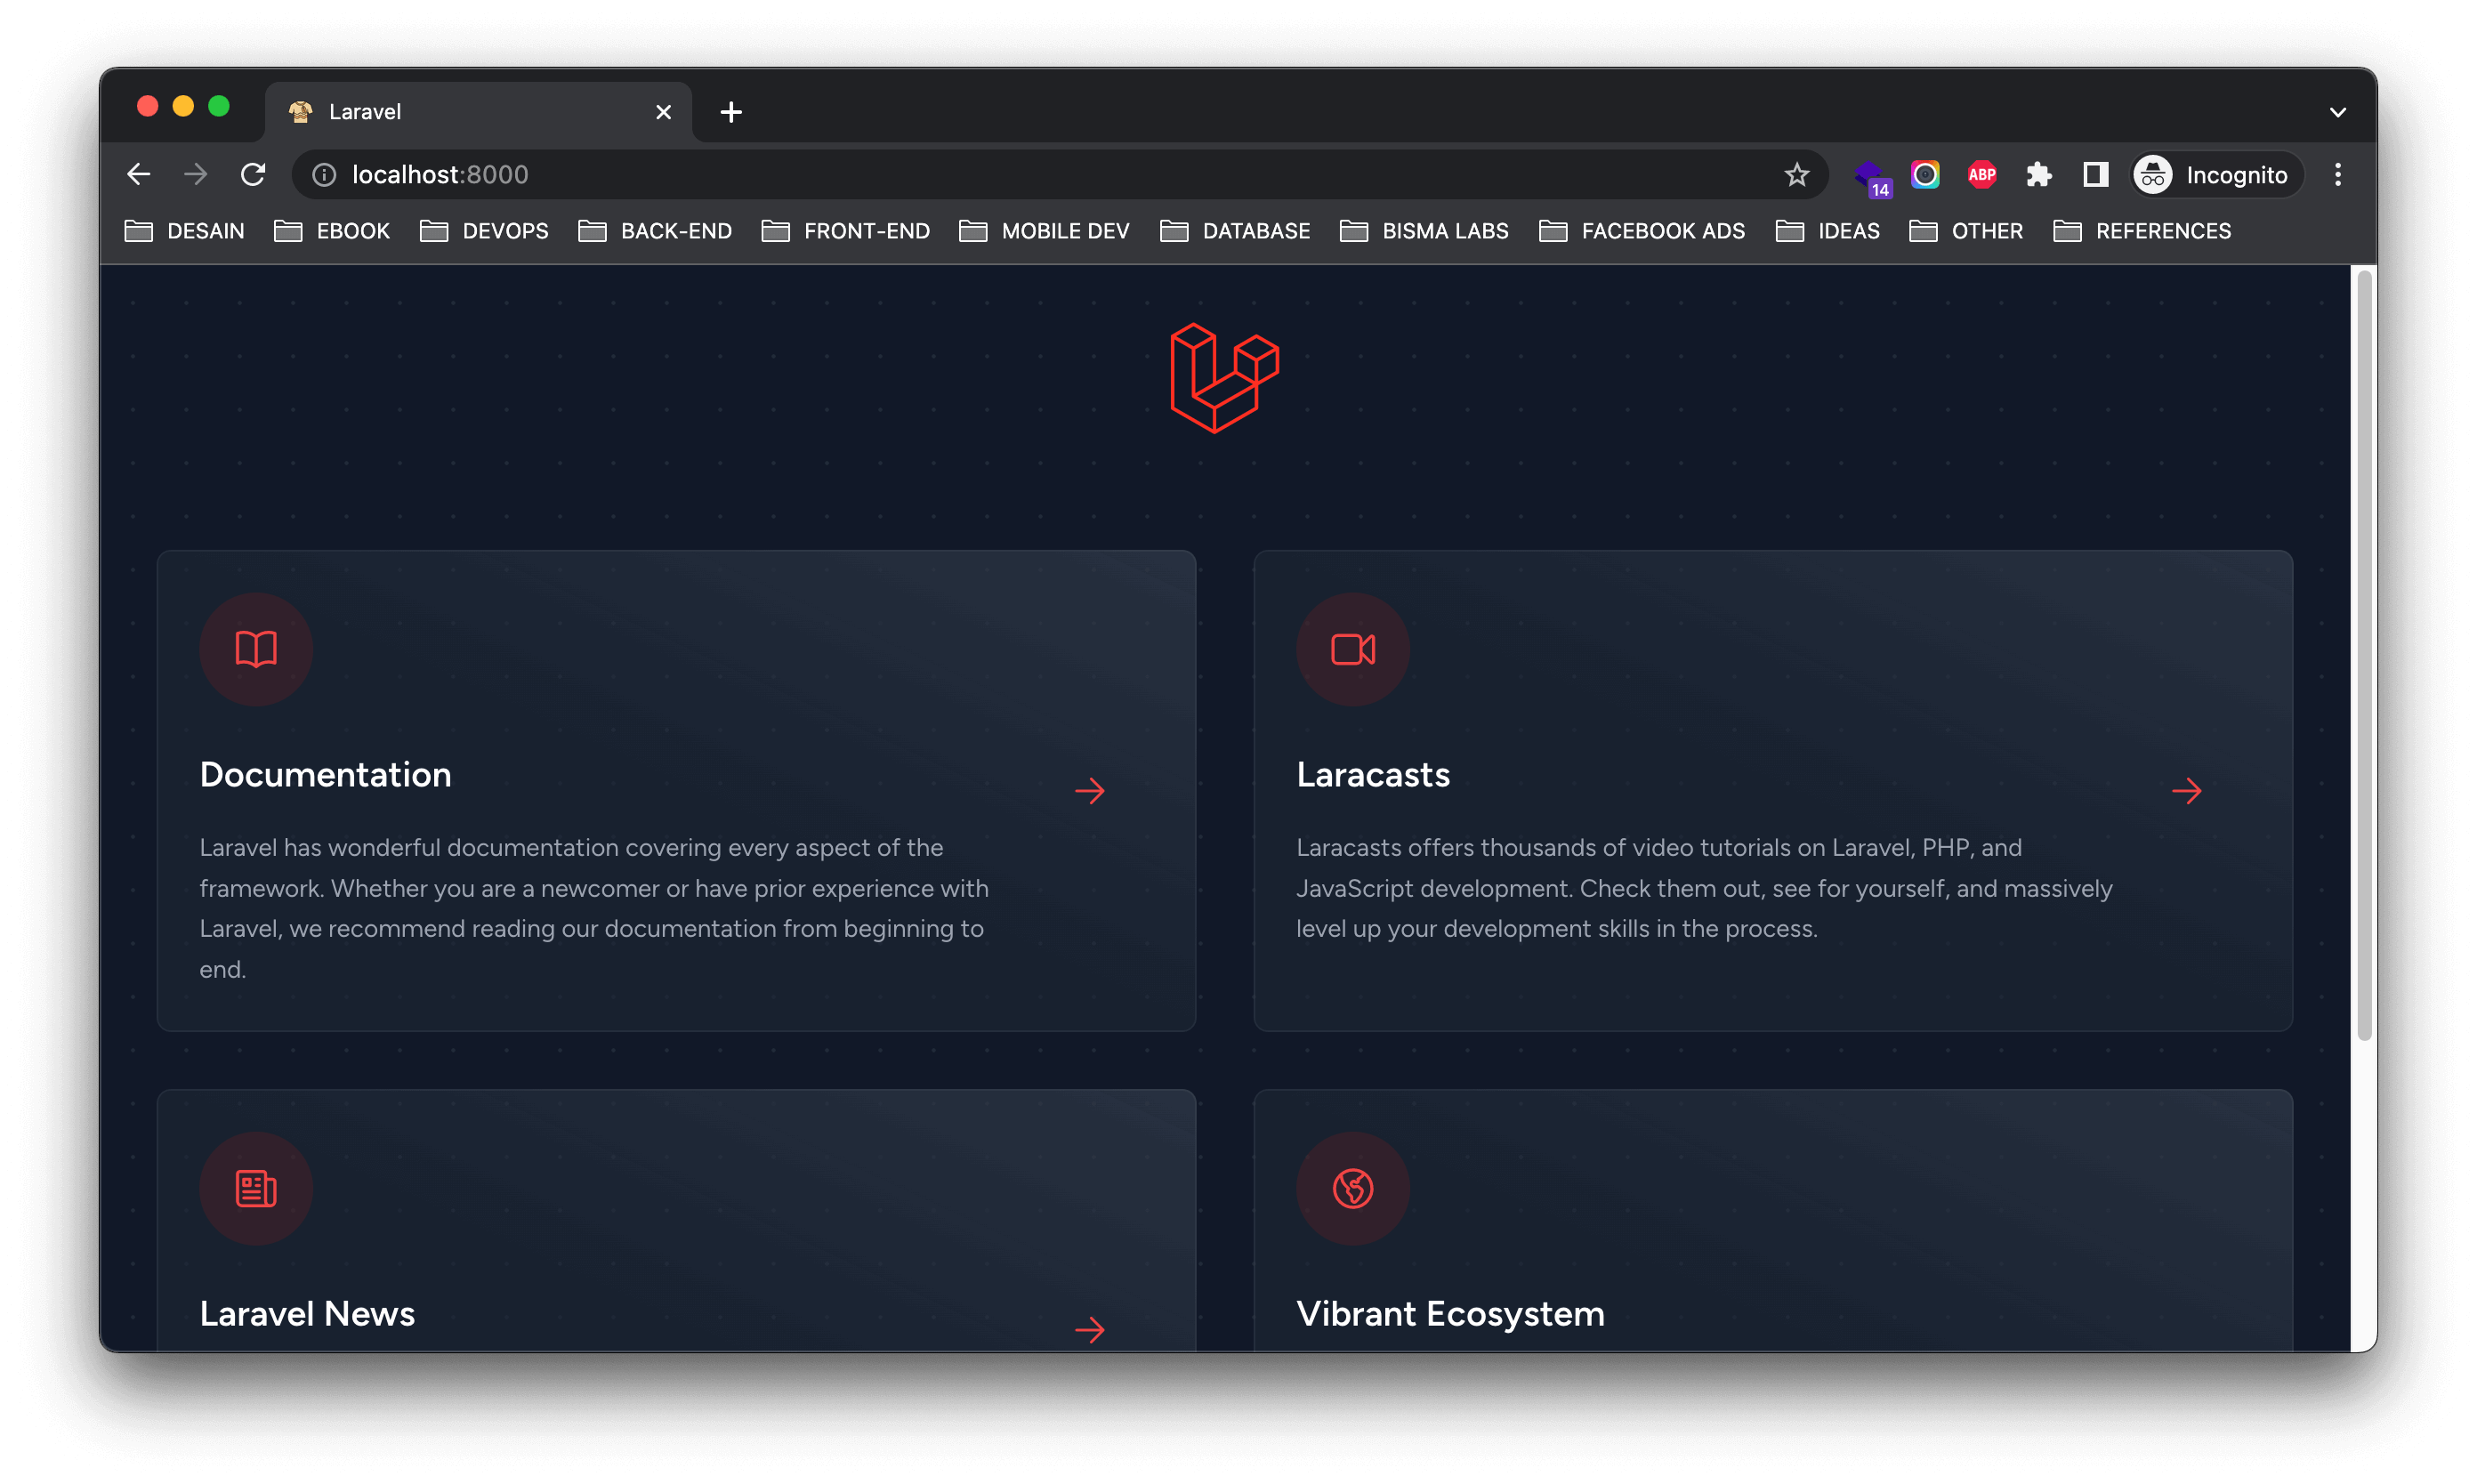The height and width of the screenshot is (1484, 2477).
Task: Click the Laravel logo at page top
Action: (1225, 378)
